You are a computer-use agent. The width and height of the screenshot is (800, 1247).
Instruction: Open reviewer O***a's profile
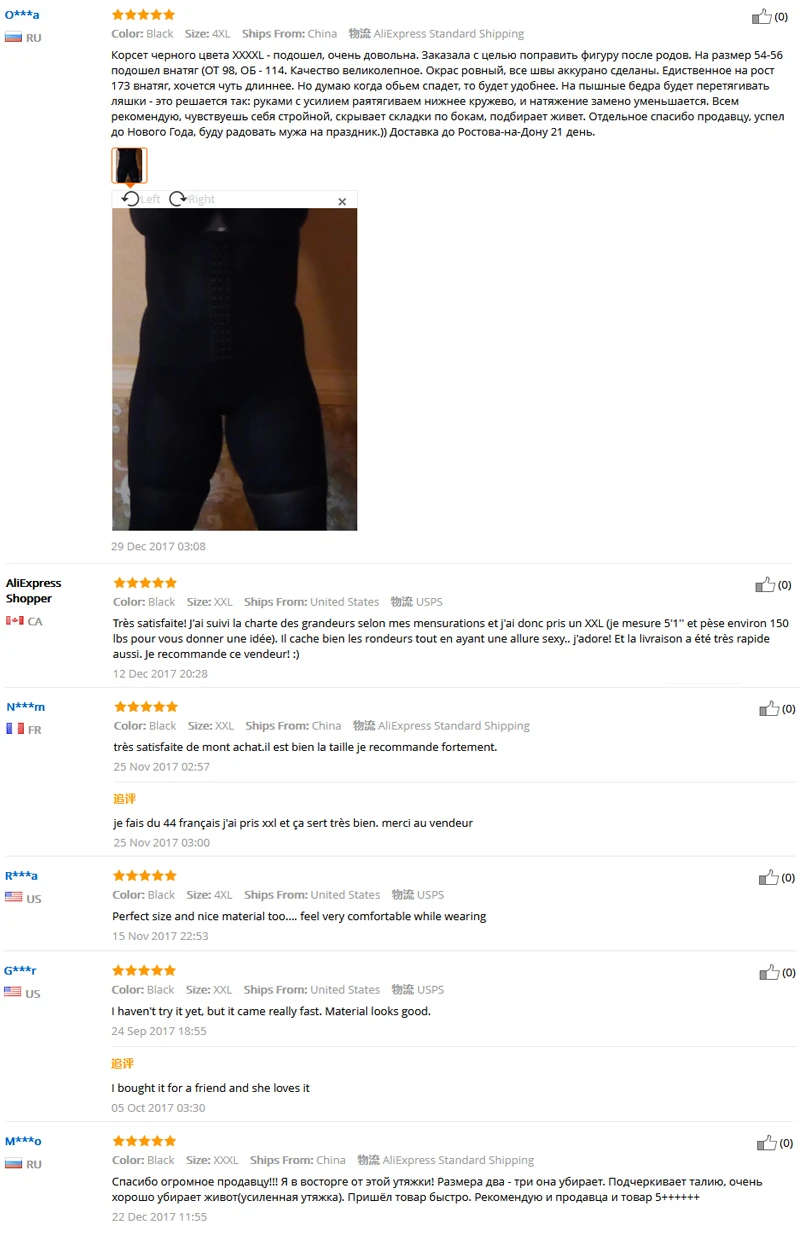click(x=22, y=15)
